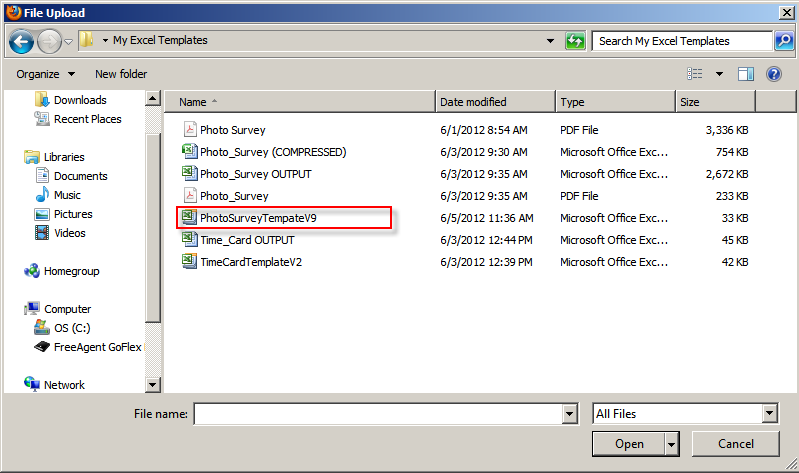
Task: Open Documents library in the sidebar
Action: click(71, 176)
